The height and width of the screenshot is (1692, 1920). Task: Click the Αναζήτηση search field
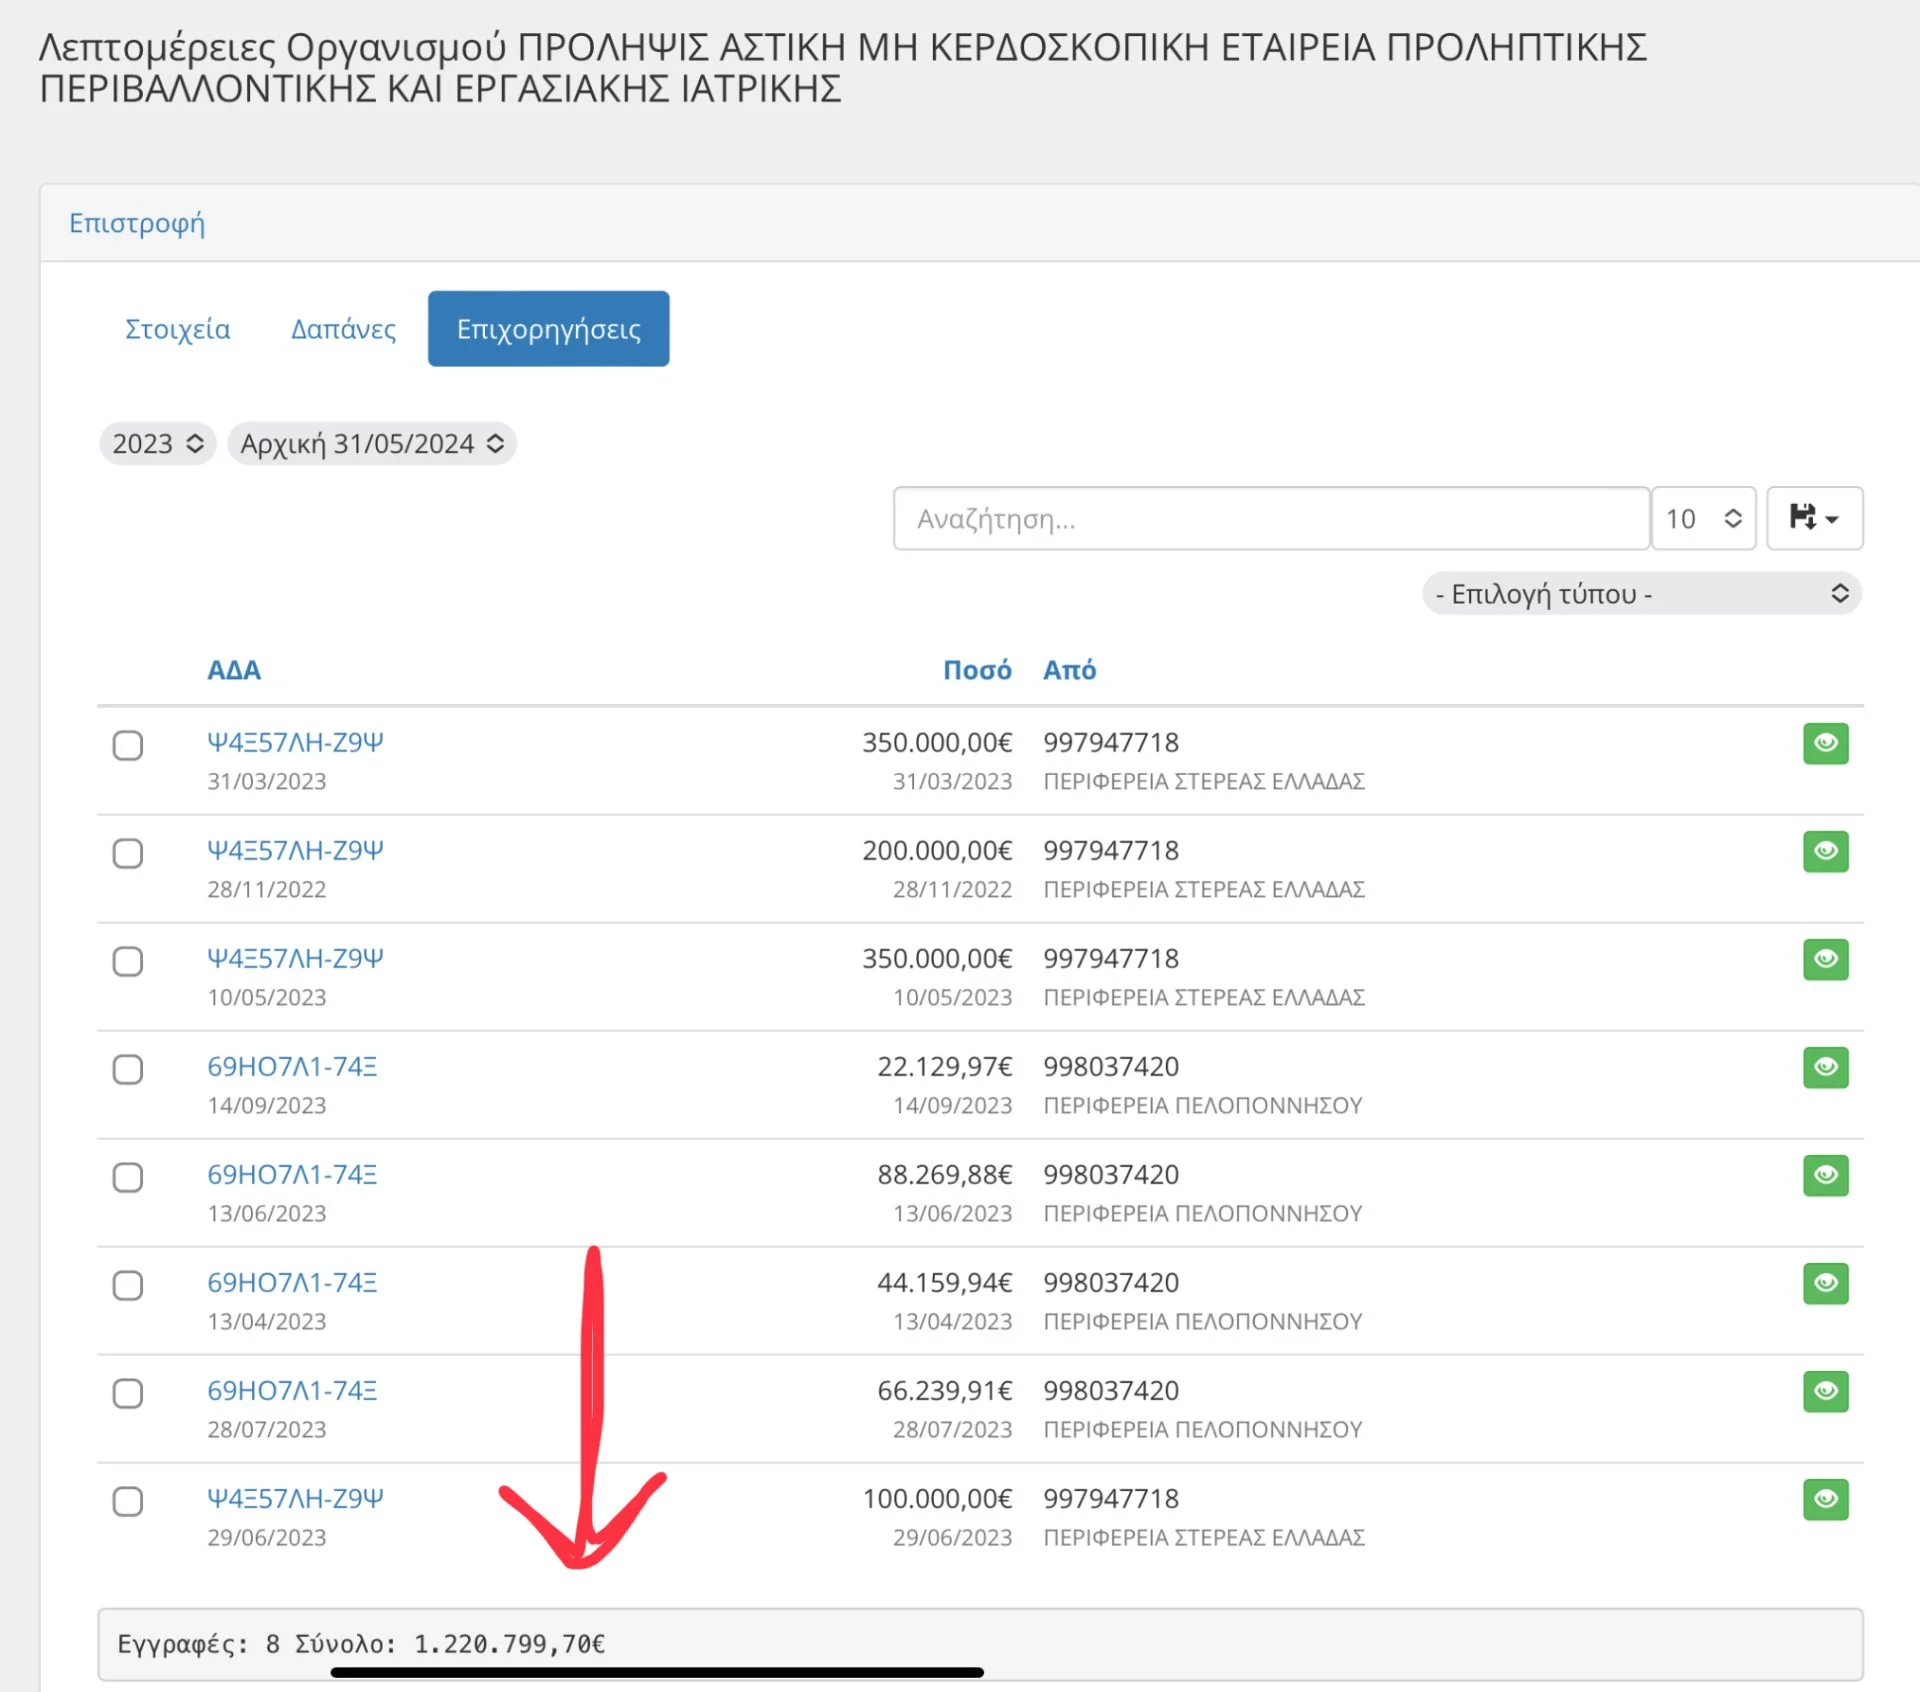click(1270, 518)
